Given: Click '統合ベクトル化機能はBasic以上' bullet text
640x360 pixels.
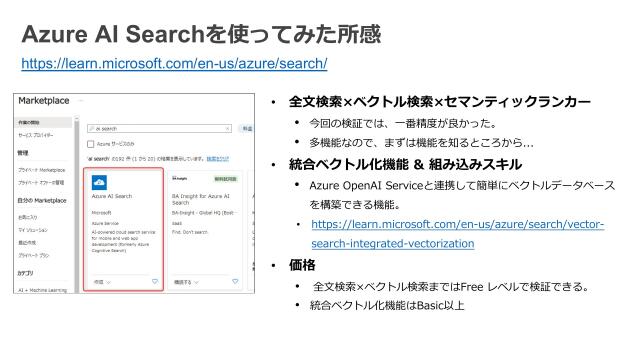Looking at the screenshot, I should tap(387, 305).
